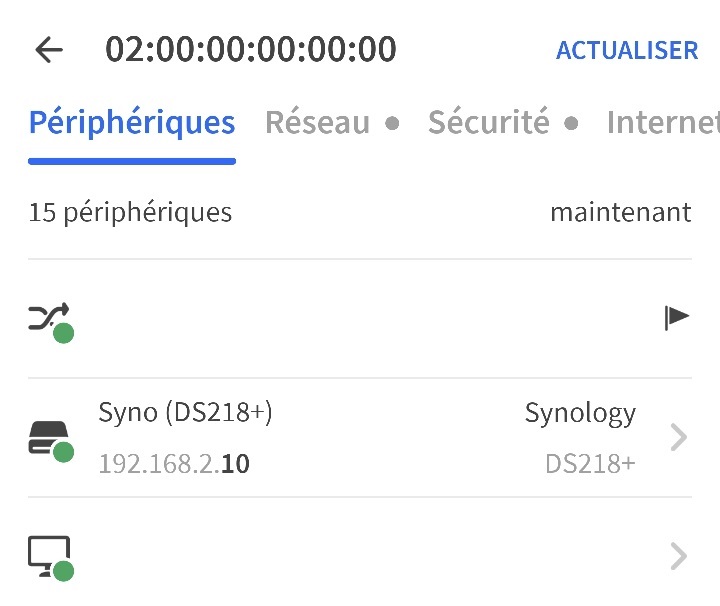
Task: Tap the Synology NAS drive icon
Action: (x=48, y=436)
